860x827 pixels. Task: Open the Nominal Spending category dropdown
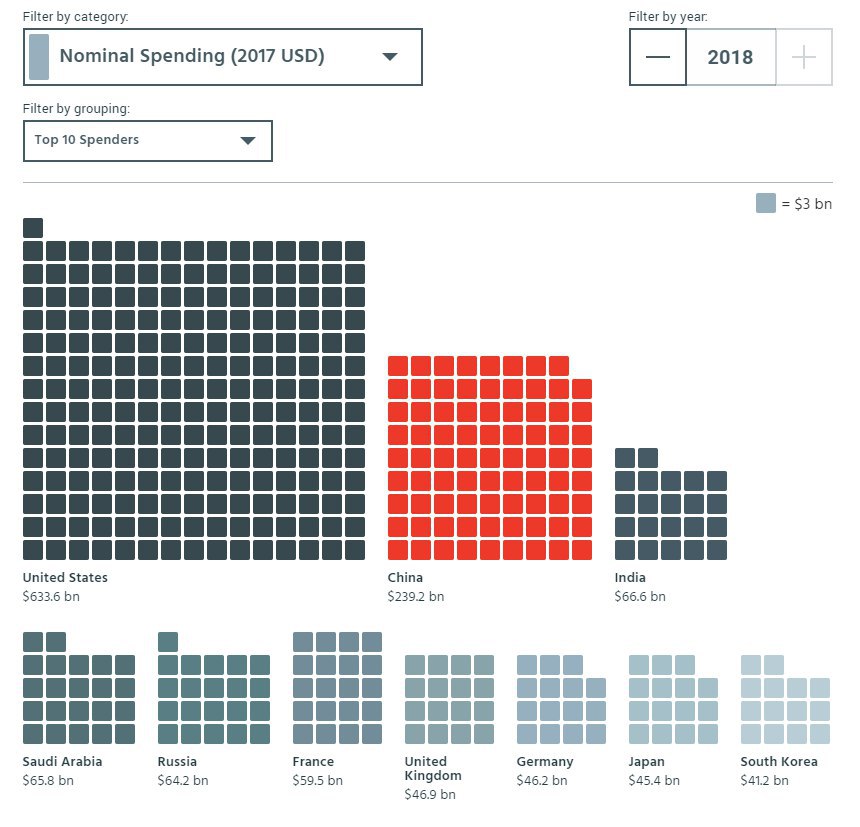(222, 57)
